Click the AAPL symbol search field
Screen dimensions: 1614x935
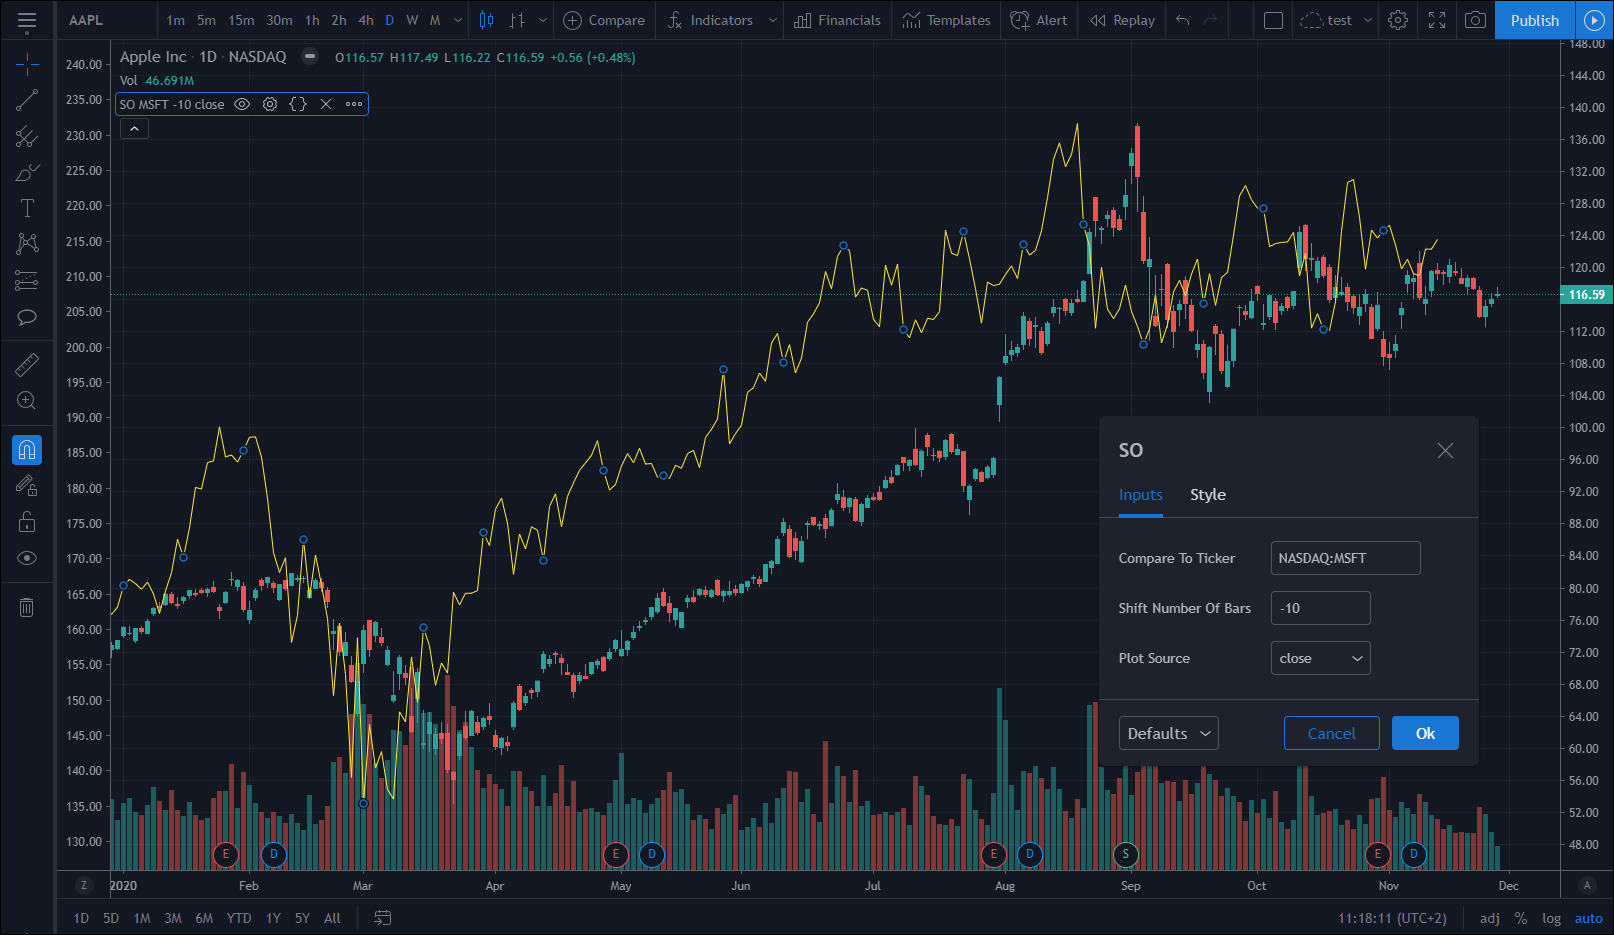click(x=108, y=20)
